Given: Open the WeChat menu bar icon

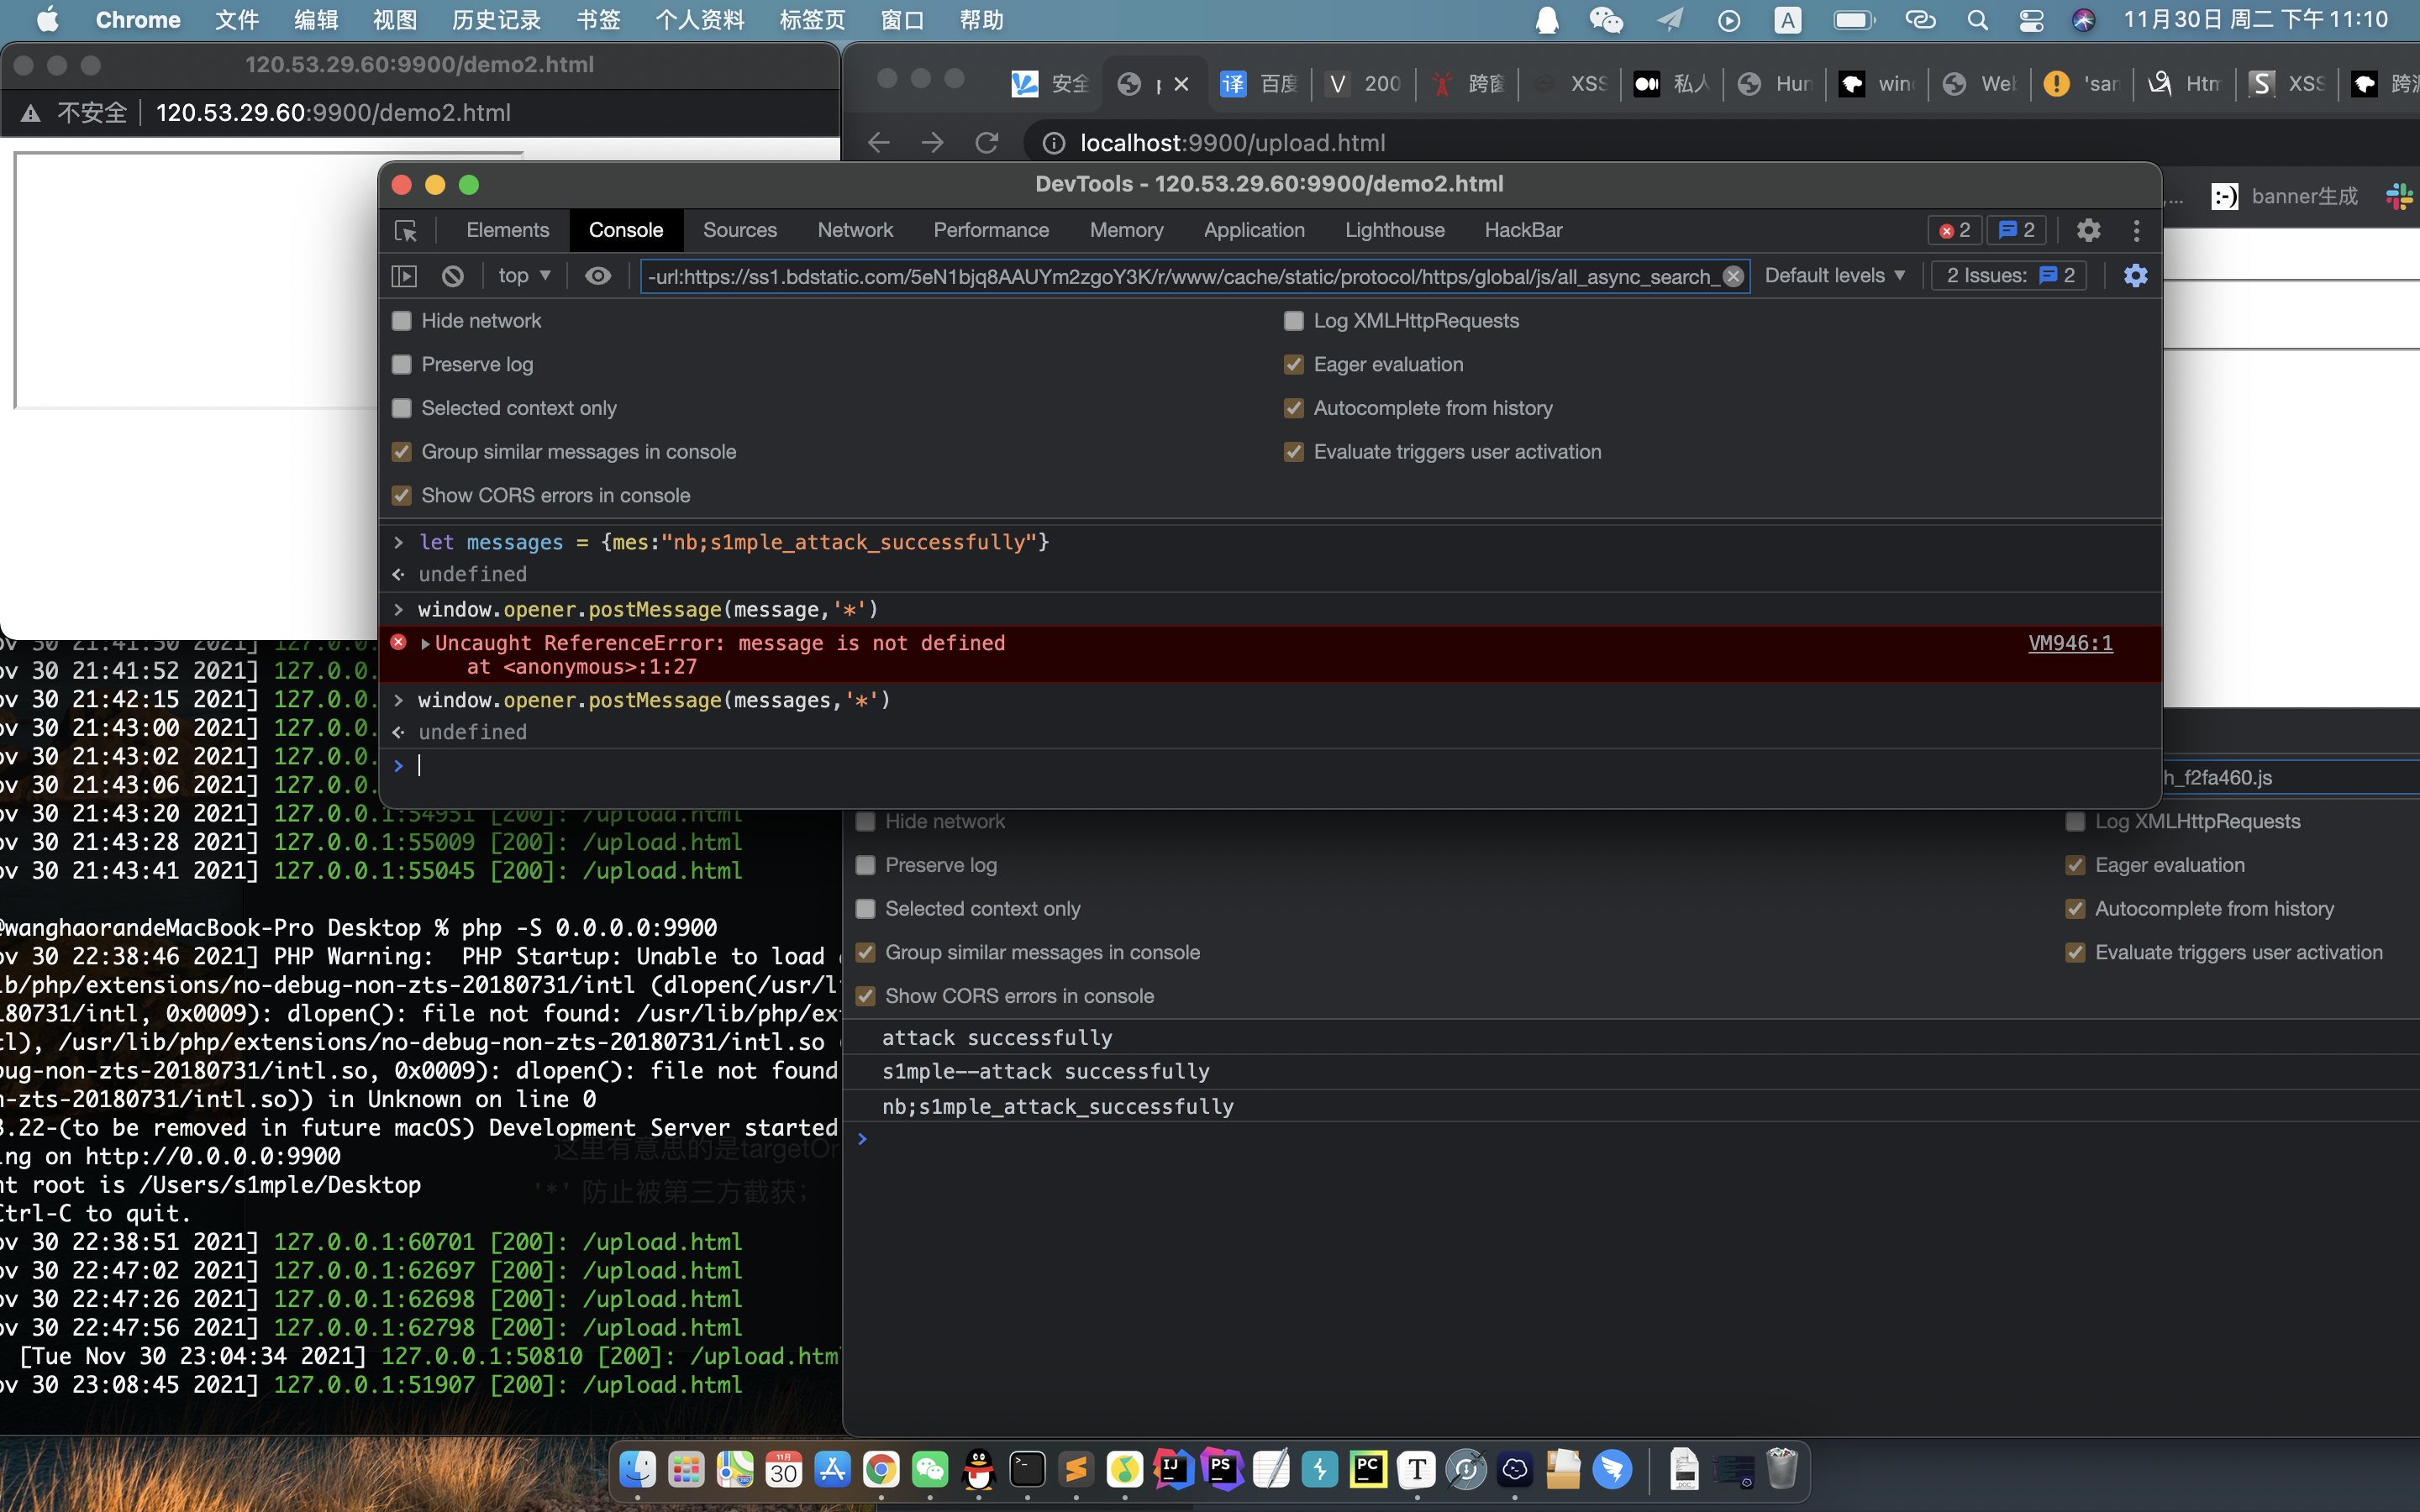Looking at the screenshot, I should [x=1606, y=20].
